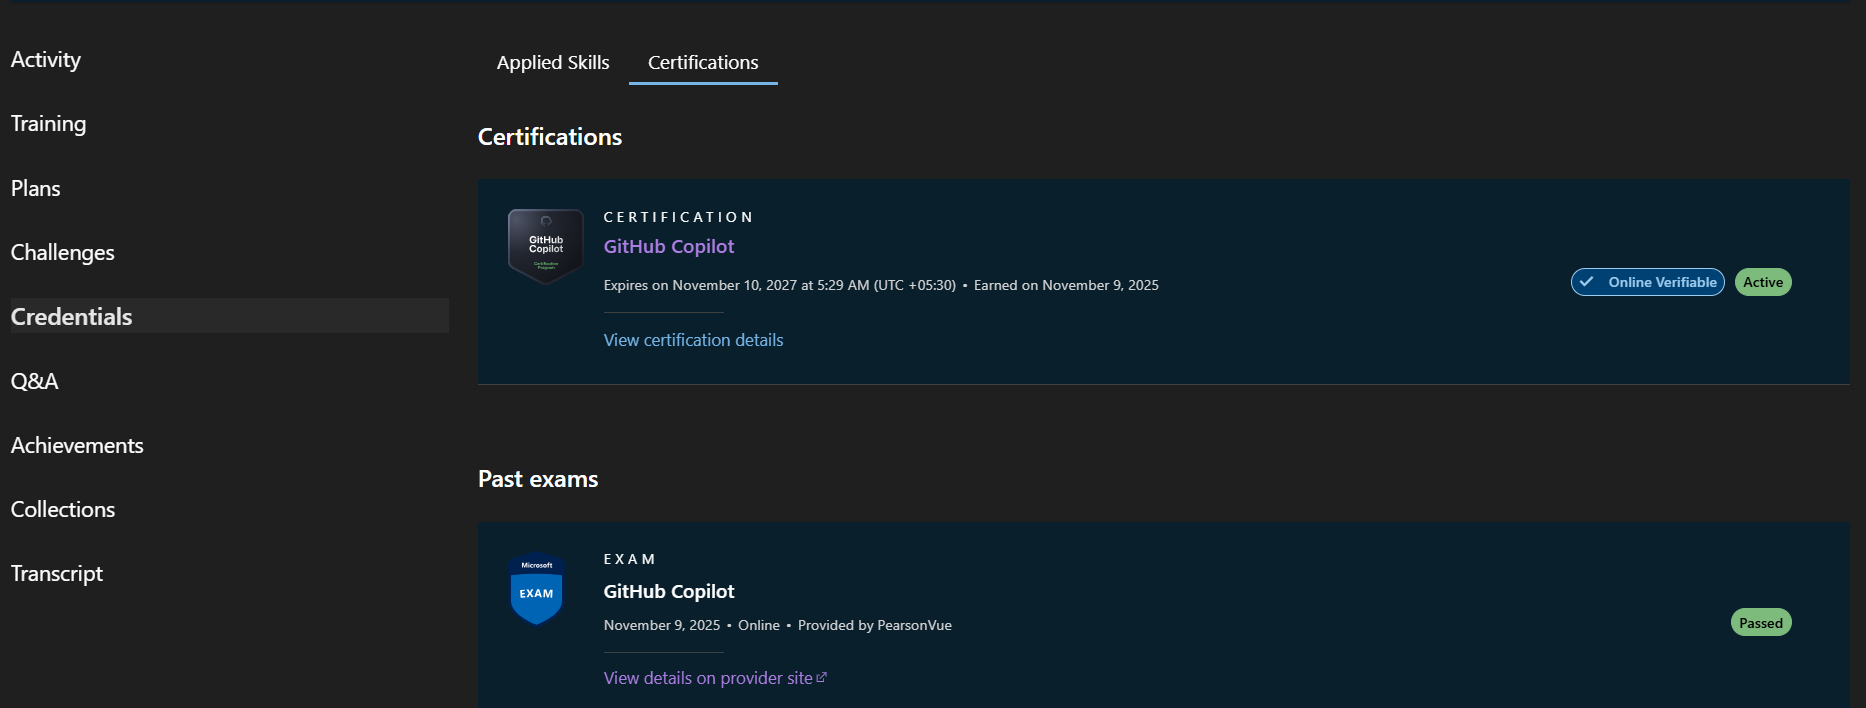Select Challenges in the sidebar

[63, 253]
